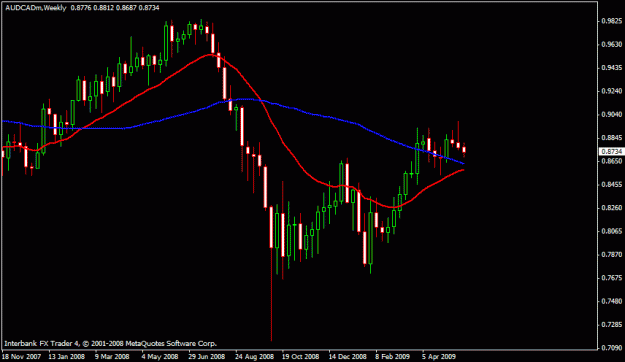Image resolution: width=625 pixels, height=362 pixels.
Task: Click the 0.8845 price axis label
Action: (612, 138)
